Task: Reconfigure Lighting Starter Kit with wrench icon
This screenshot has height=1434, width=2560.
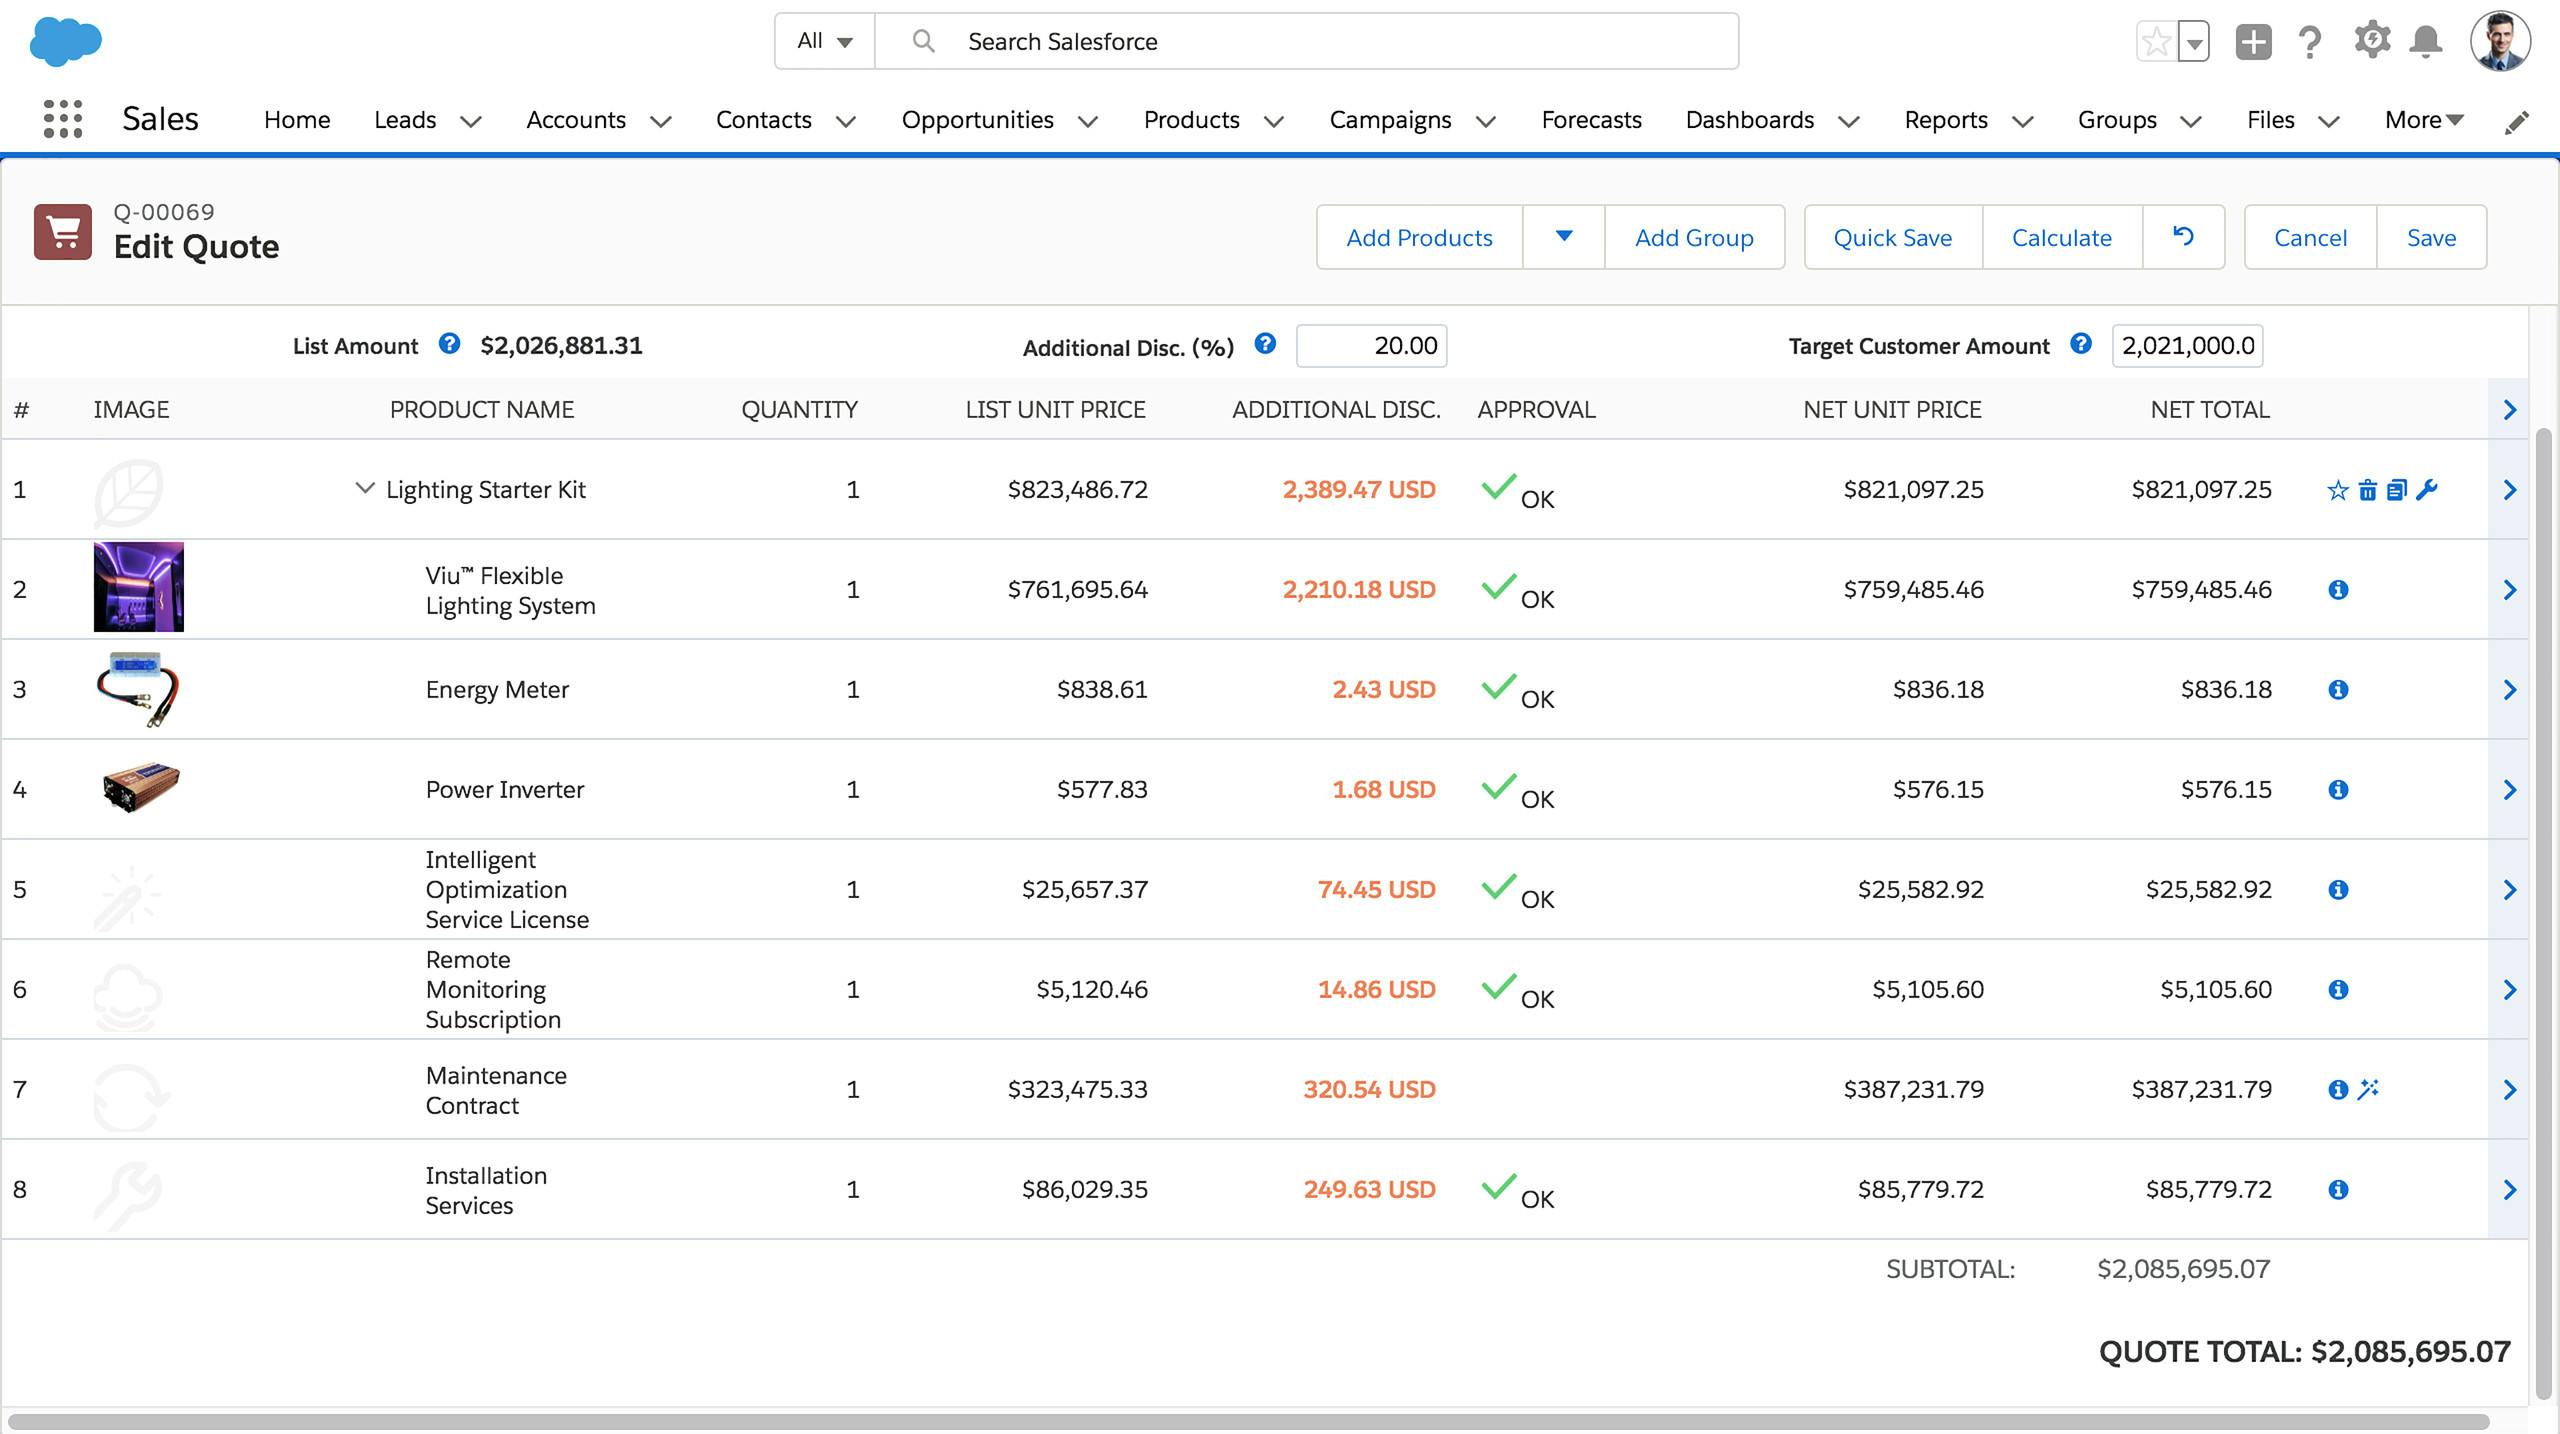Action: coord(2427,490)
